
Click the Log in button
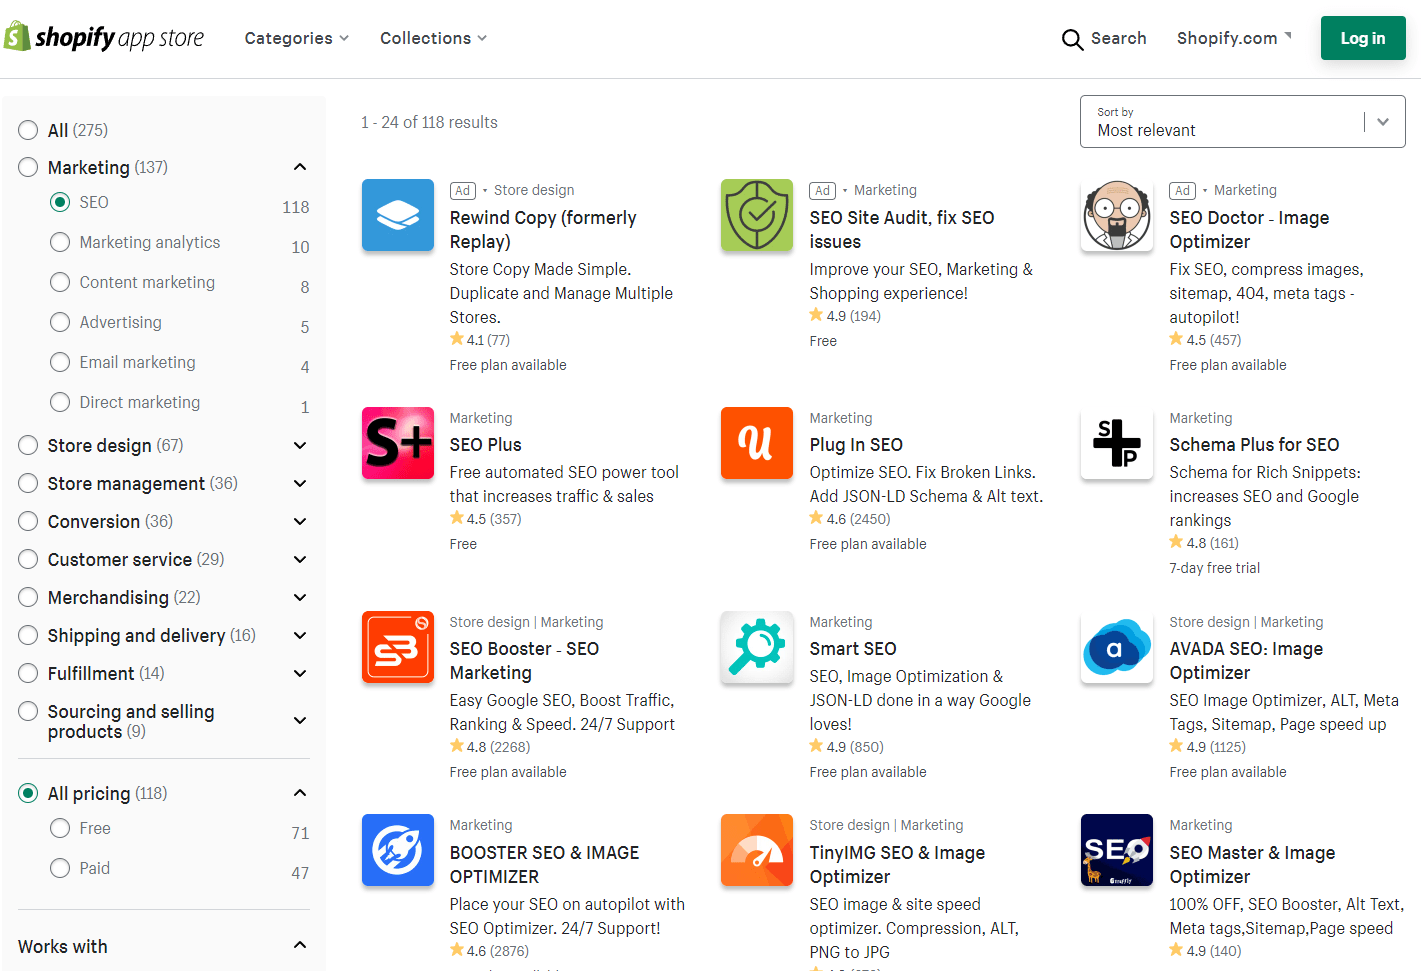tap(1362, 38)
